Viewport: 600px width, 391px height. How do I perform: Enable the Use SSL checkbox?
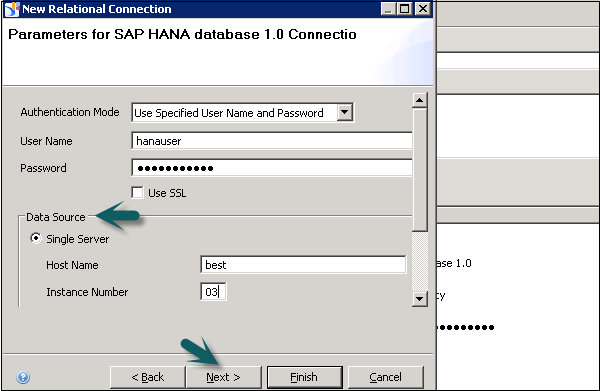point(137,192)
